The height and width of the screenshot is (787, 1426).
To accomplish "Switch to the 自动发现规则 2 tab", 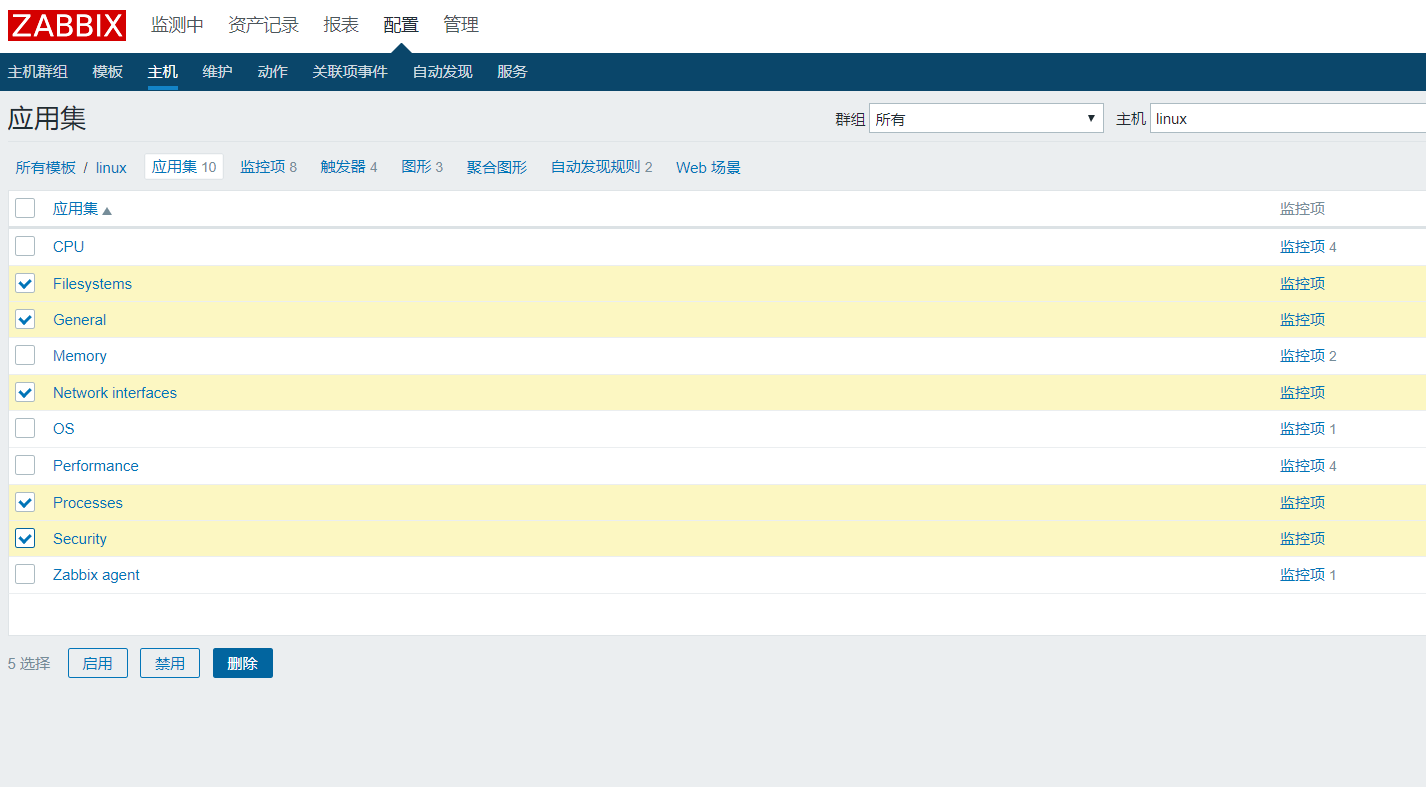I will (x=601, y=167).
